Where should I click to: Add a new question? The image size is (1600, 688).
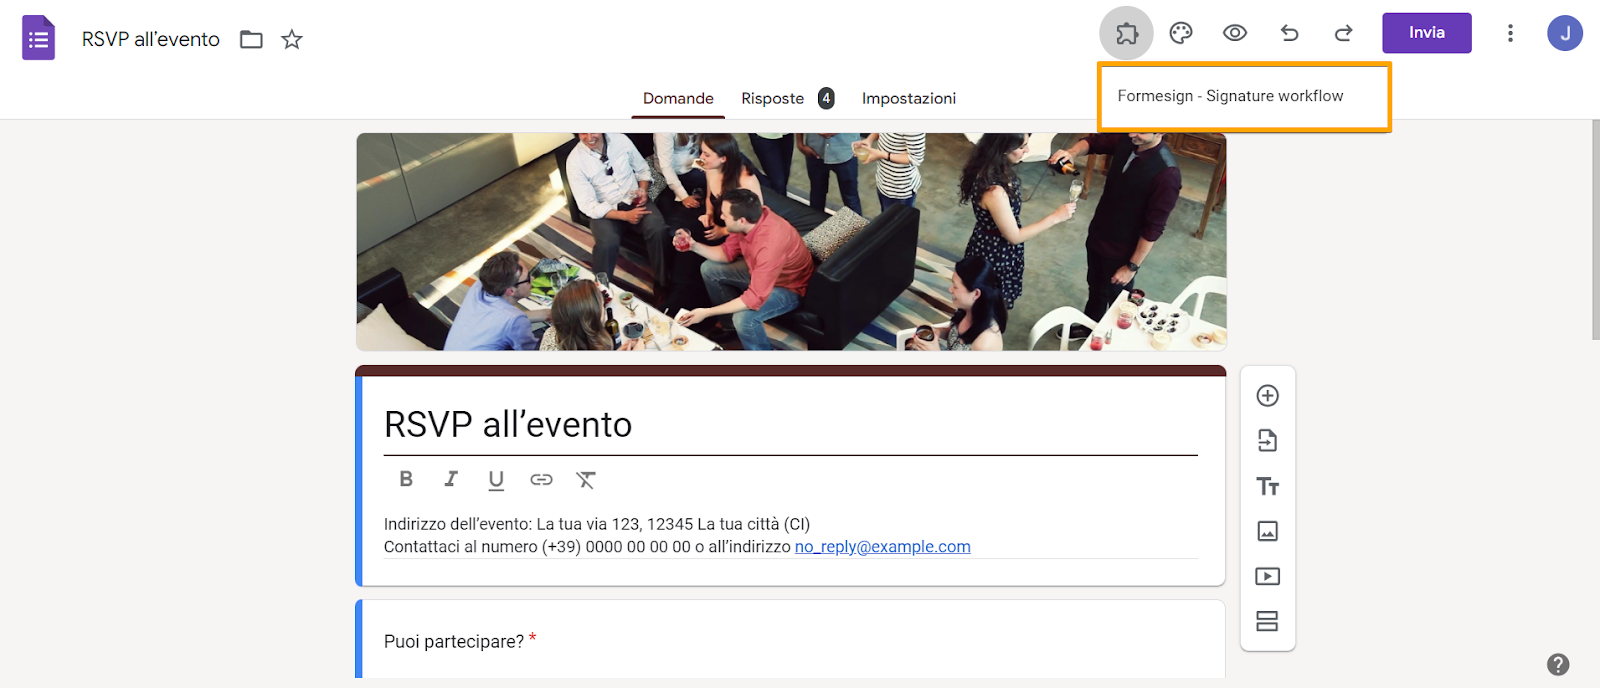(x=1267, y=396)
